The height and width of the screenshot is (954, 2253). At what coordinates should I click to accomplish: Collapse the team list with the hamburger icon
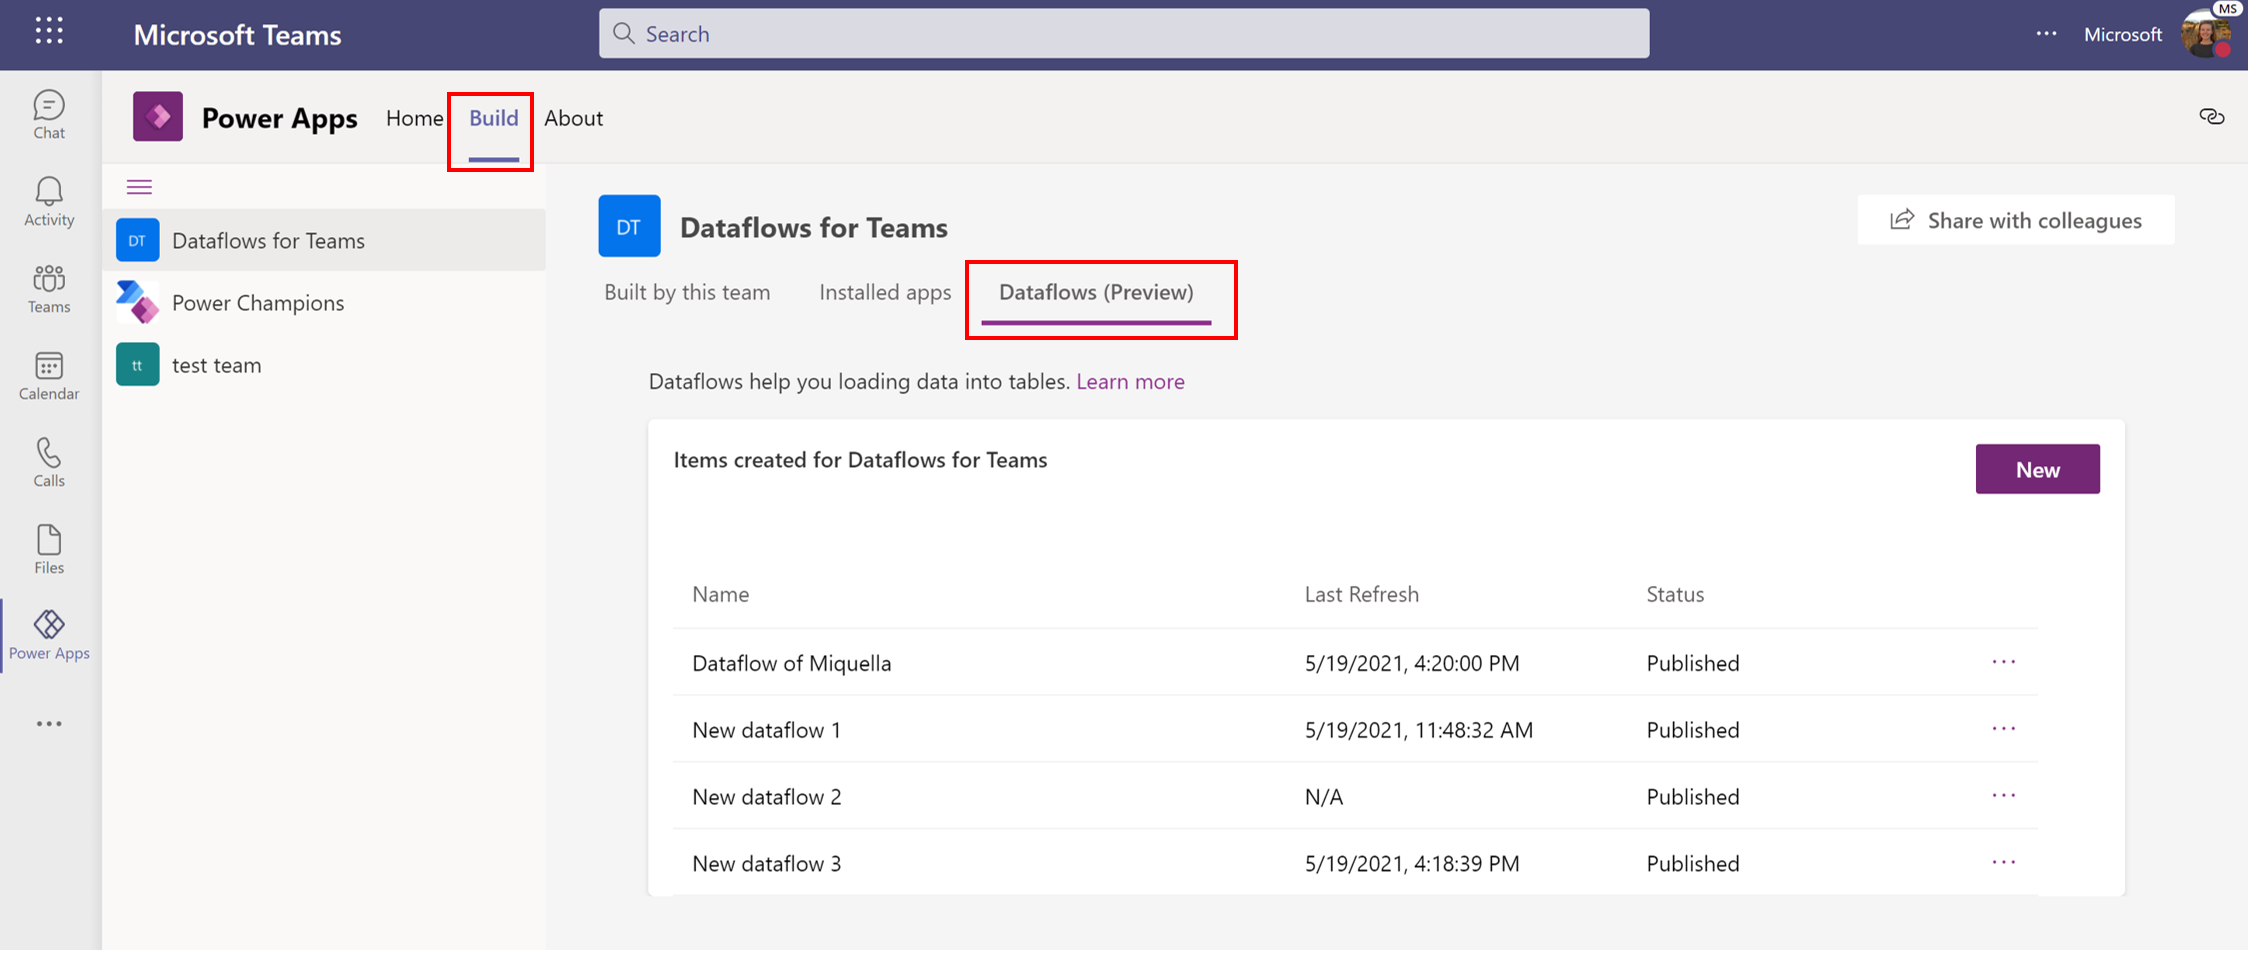coord(139,186)
